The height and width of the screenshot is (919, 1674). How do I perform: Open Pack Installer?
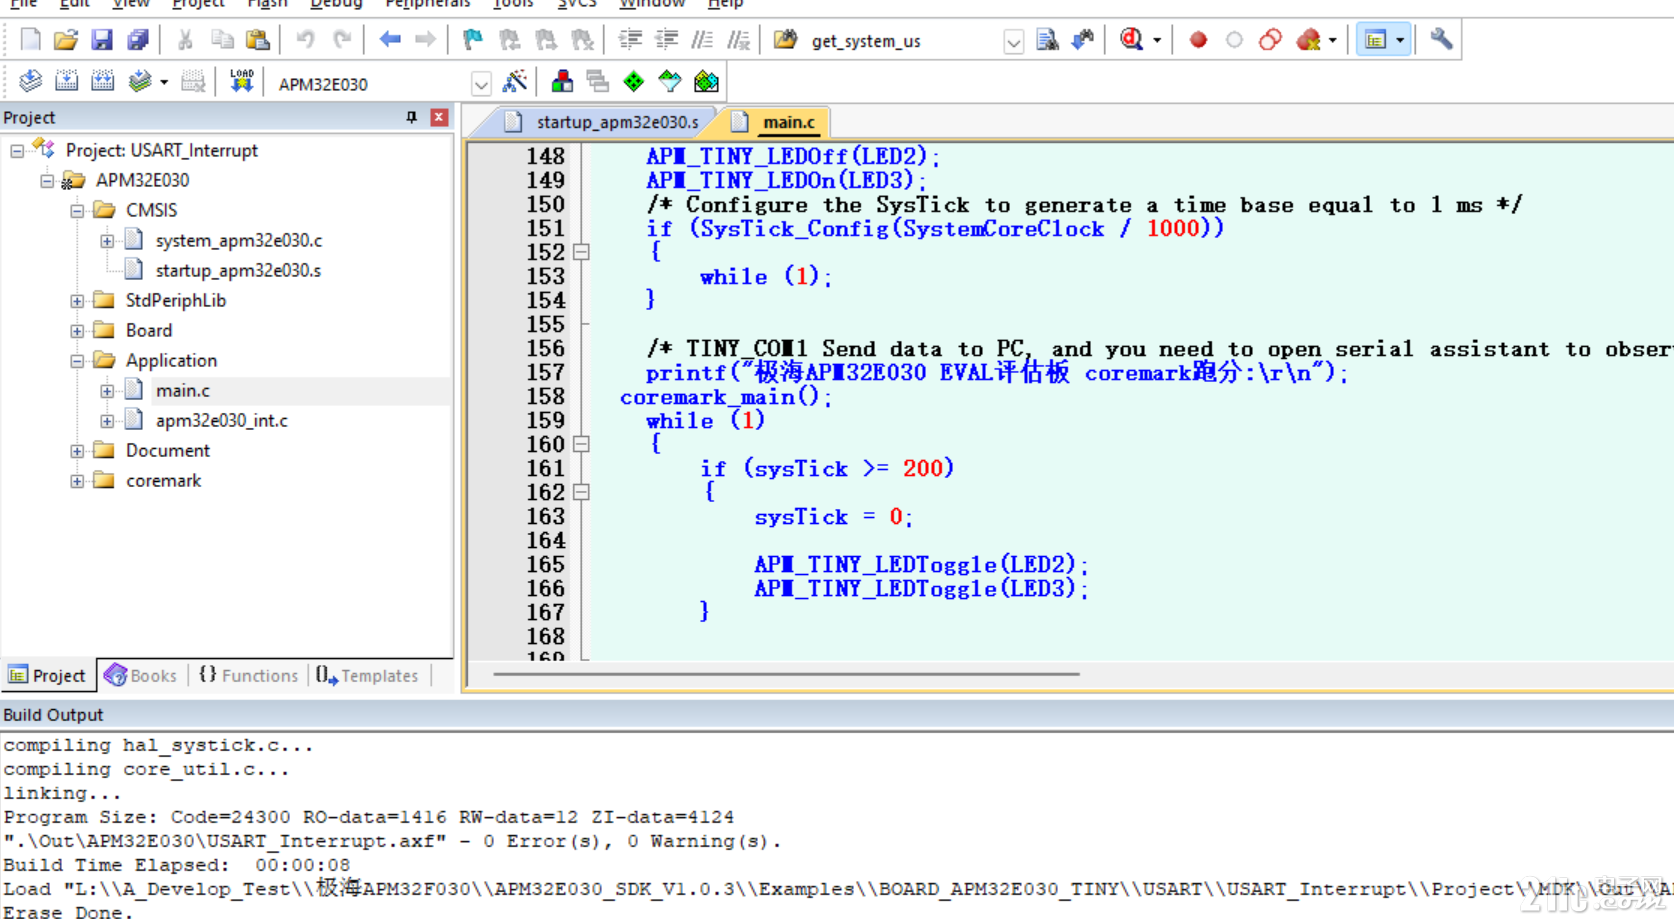706,82
